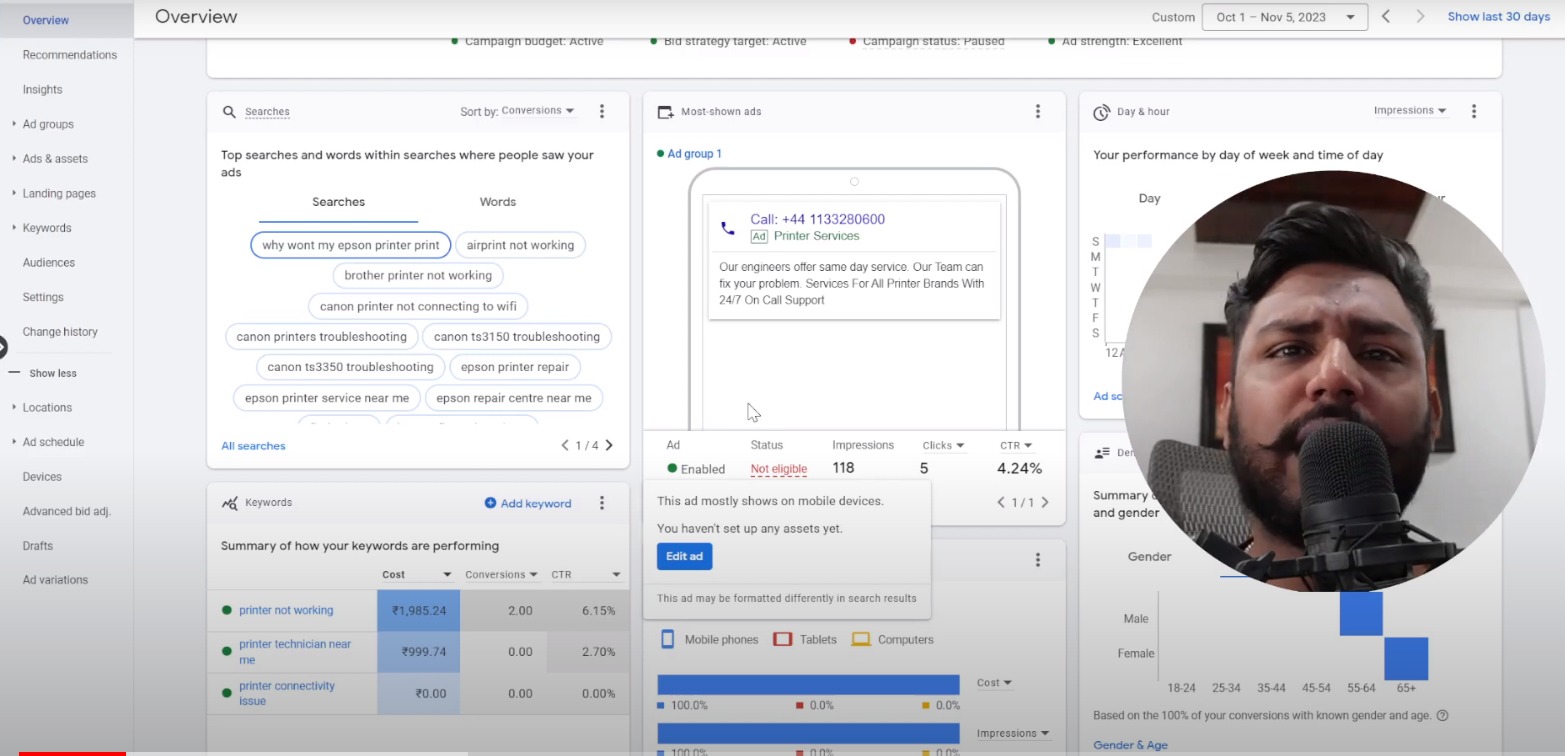Select the 'epson printer repair' search chip

pos(515,367)
